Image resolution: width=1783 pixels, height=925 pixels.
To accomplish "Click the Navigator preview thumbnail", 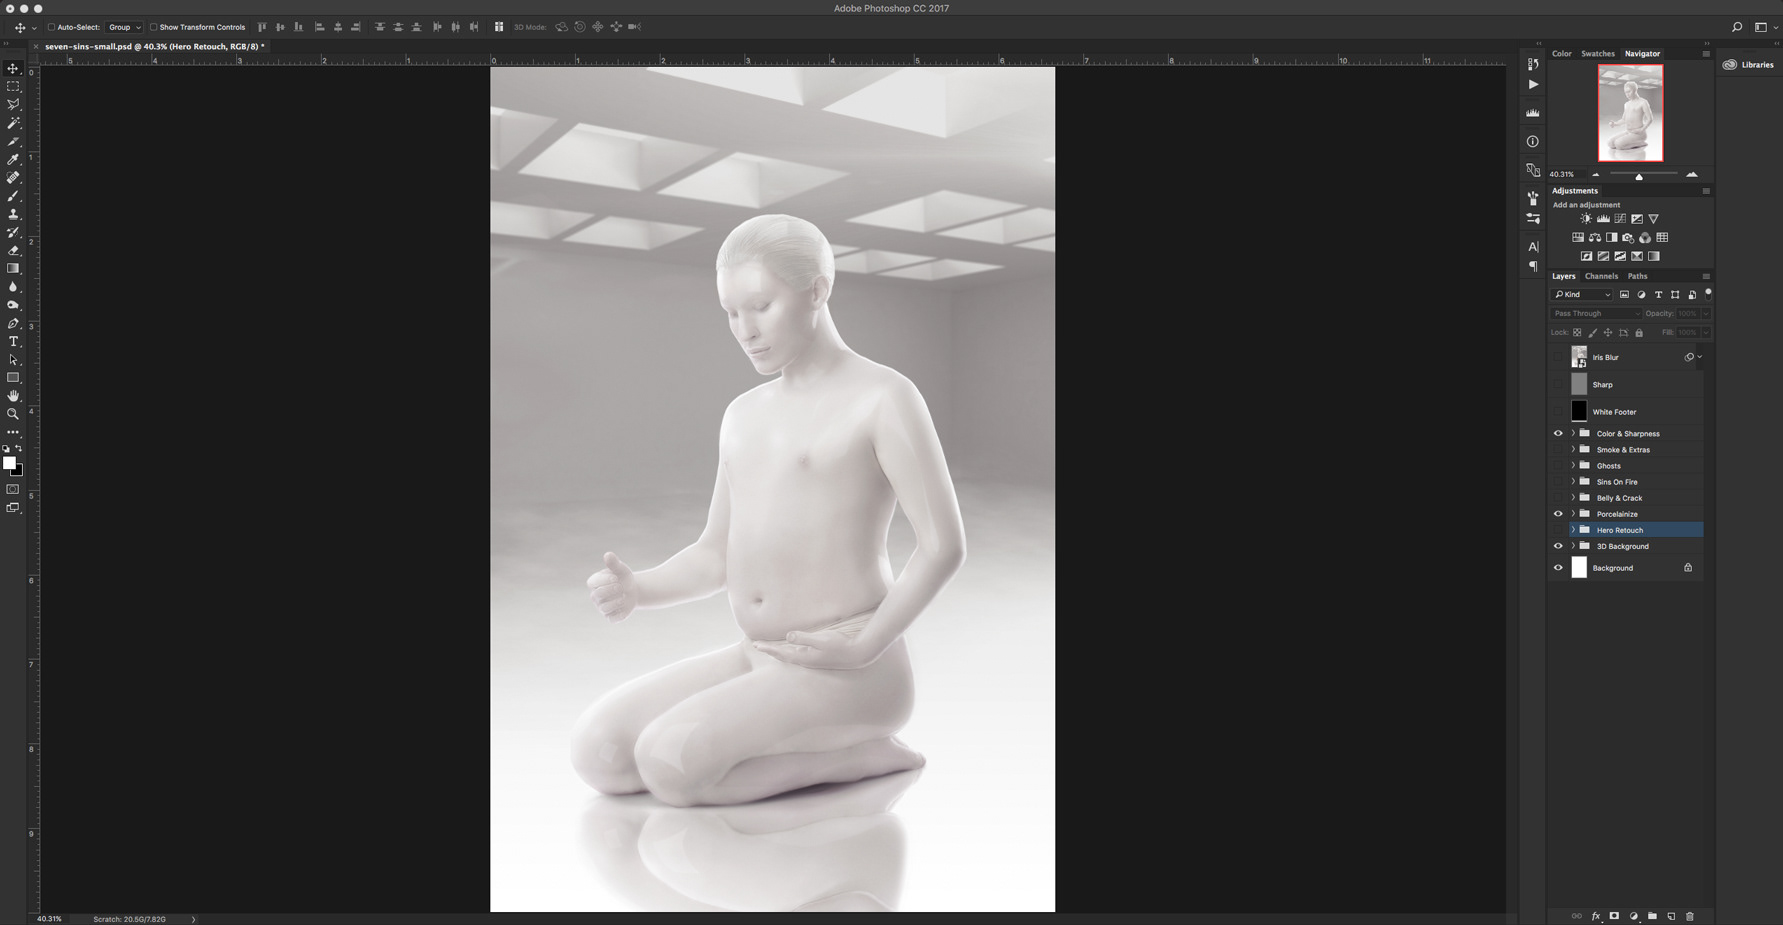I will (x=1630, y=113).
